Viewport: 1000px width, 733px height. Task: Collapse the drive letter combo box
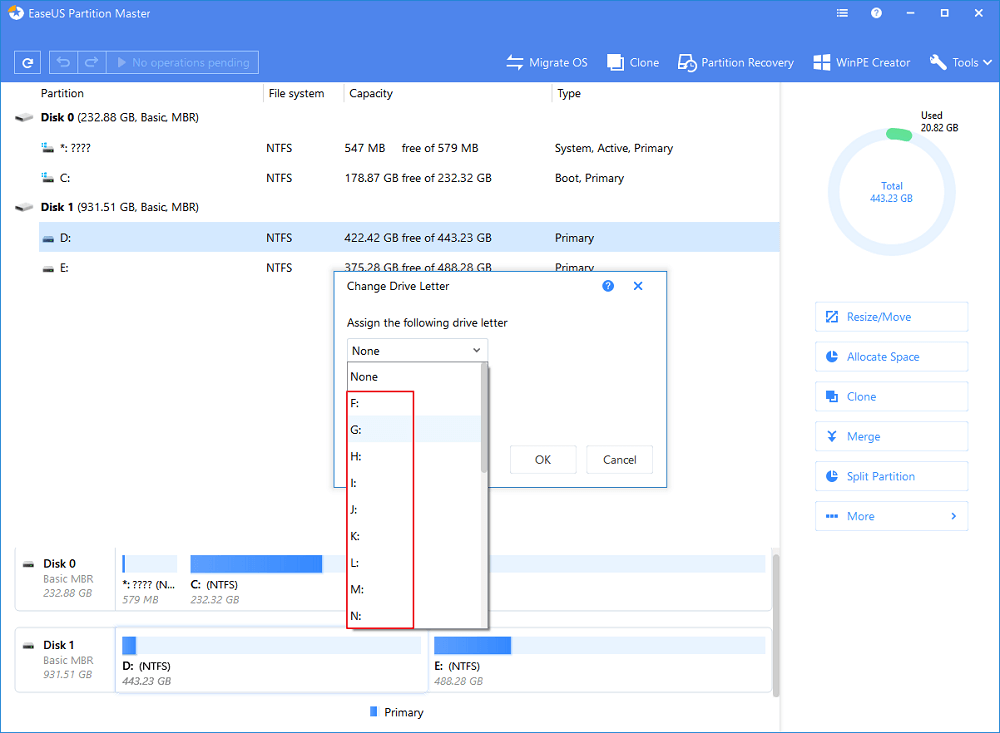[x=477, y=351]
